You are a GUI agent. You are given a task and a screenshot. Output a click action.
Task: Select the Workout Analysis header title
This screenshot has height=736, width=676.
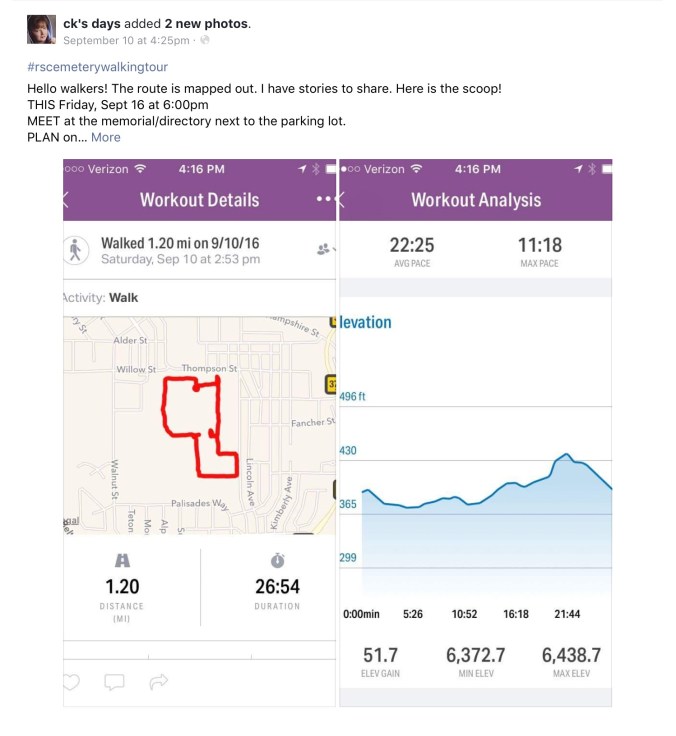[476, 199]
